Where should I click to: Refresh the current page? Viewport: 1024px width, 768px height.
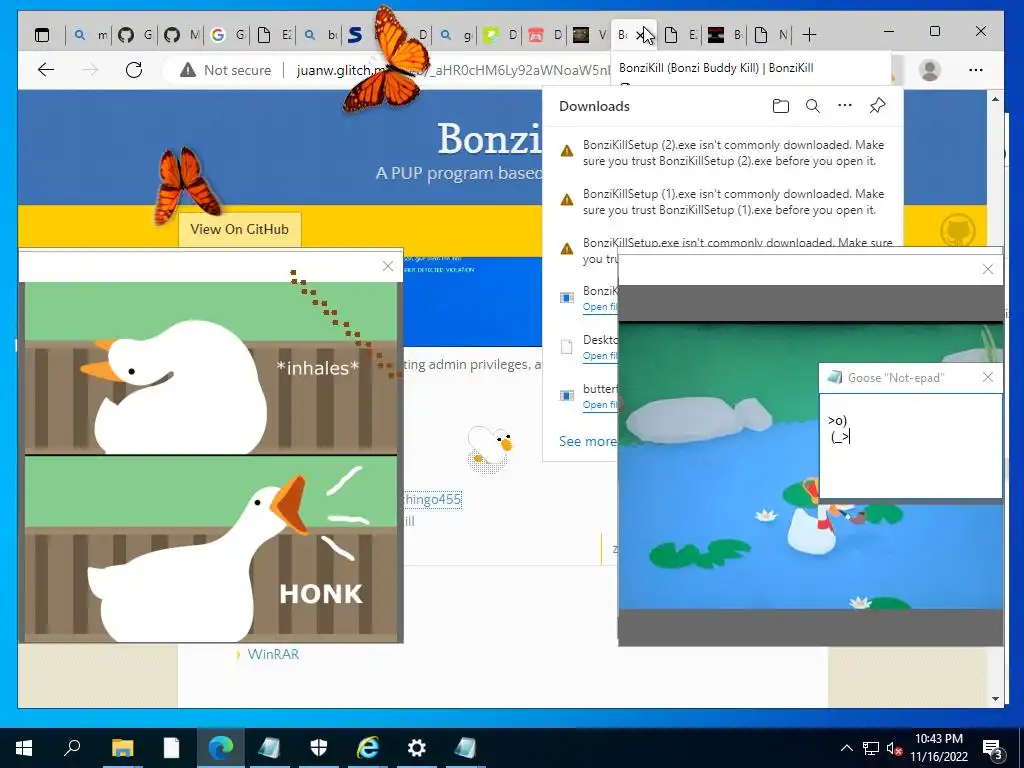[x=134, y=70]
